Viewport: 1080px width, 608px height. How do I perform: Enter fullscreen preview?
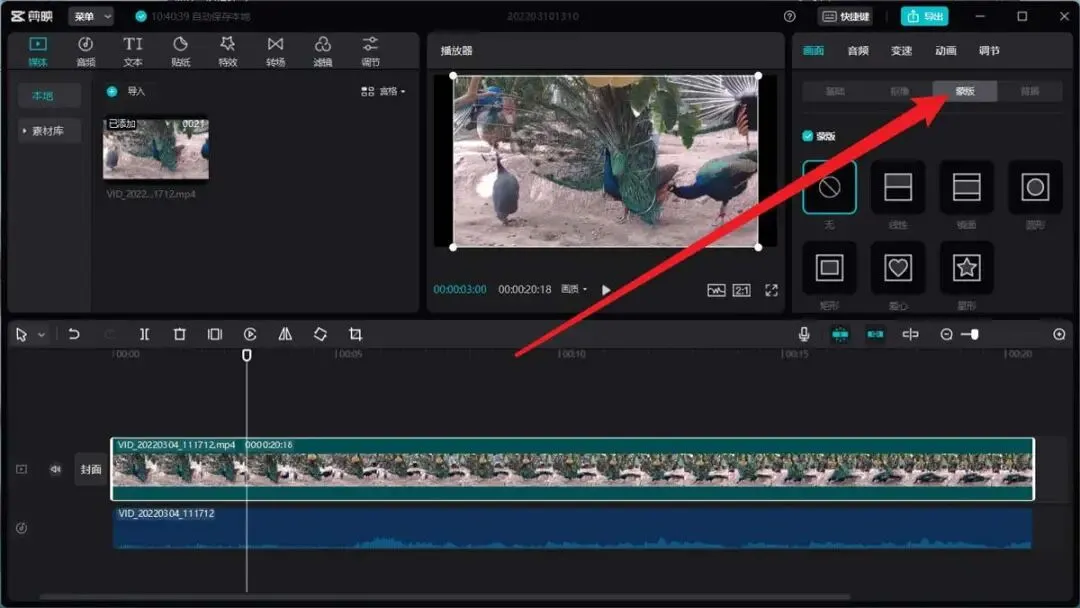[x=771, y=290]
